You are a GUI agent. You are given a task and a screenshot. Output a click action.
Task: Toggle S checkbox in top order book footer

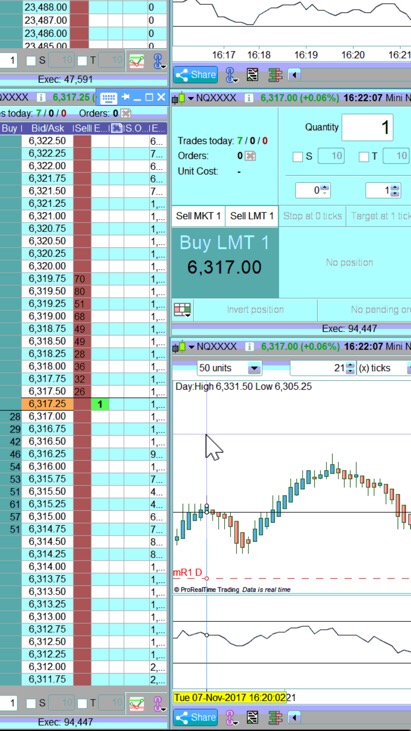pos(31,61)
